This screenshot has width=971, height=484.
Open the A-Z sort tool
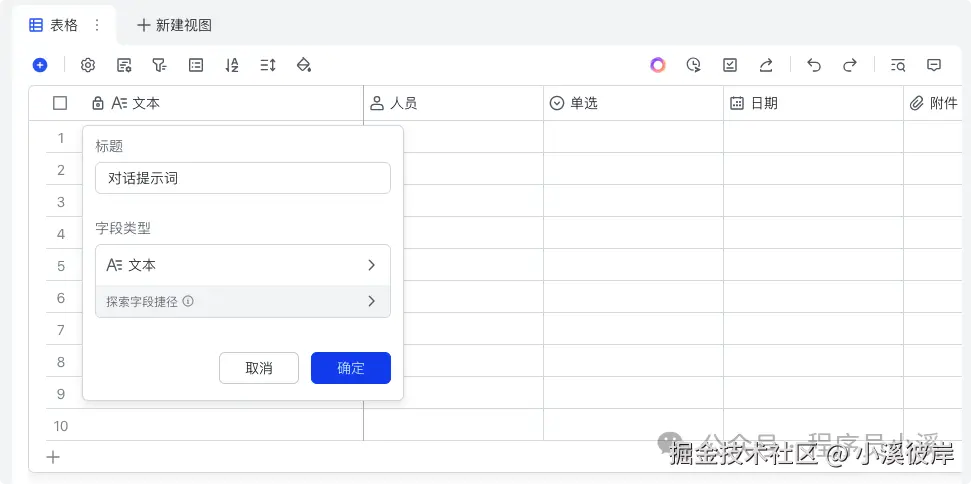232,65
